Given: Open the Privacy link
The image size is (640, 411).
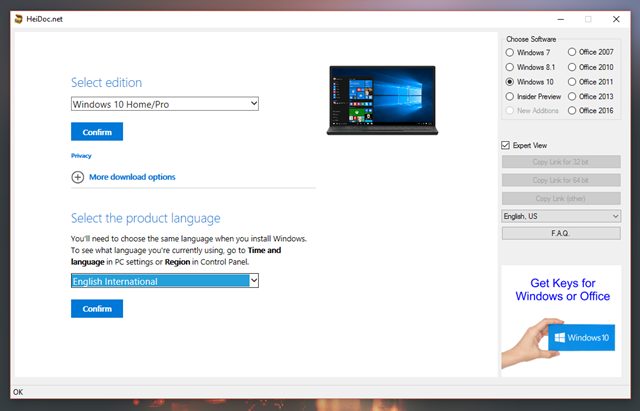Looking at the screenshot, I should tap(81, 156).
